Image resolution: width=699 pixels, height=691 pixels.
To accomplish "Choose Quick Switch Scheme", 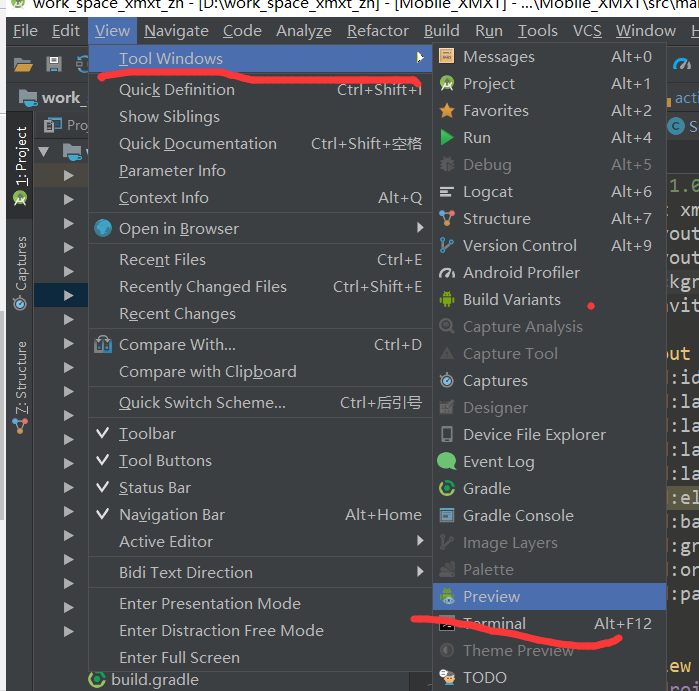I will [x=260, y=403].
